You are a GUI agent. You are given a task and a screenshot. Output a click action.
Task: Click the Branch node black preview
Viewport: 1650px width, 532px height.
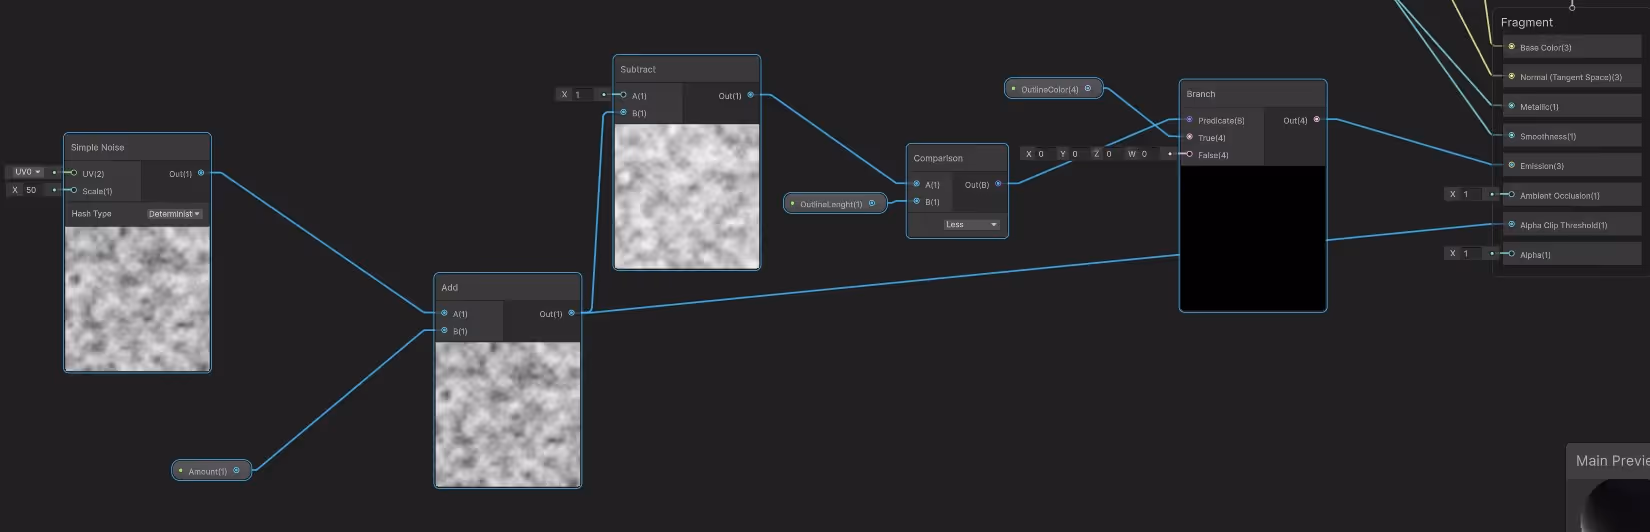pos(1252,238)
